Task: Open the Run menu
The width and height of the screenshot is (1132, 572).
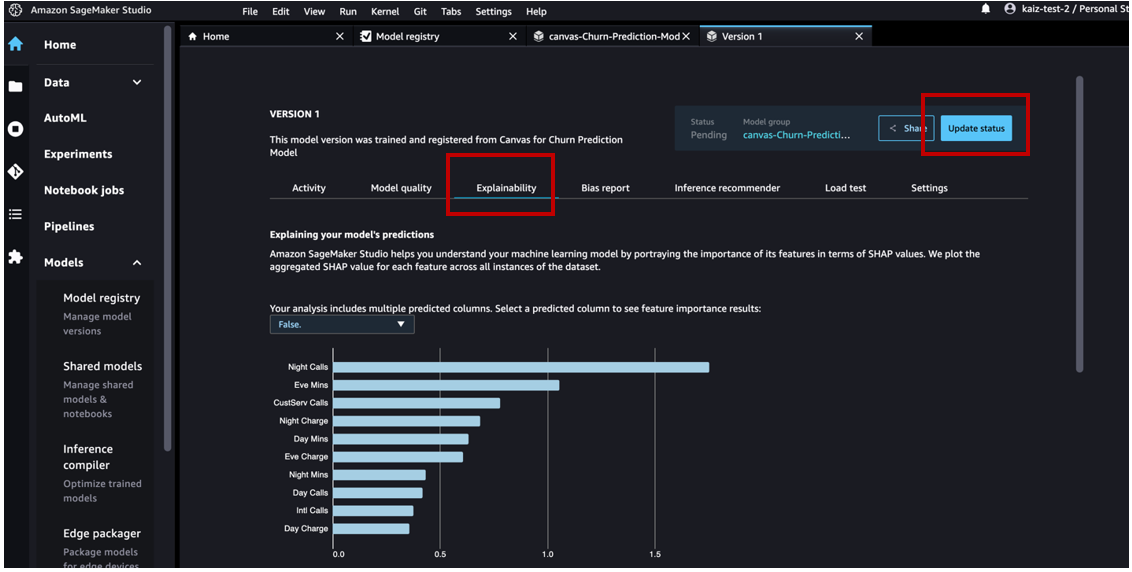Action: pyautogui.click(x=348, y=12)
